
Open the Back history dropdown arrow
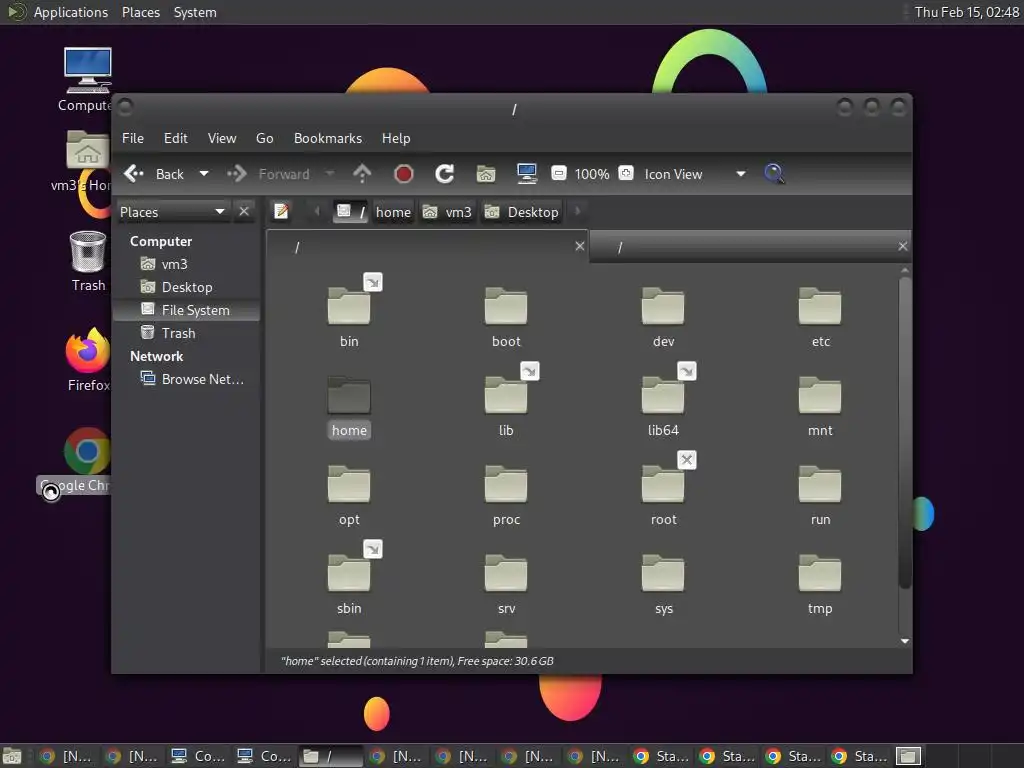[204, 174]
